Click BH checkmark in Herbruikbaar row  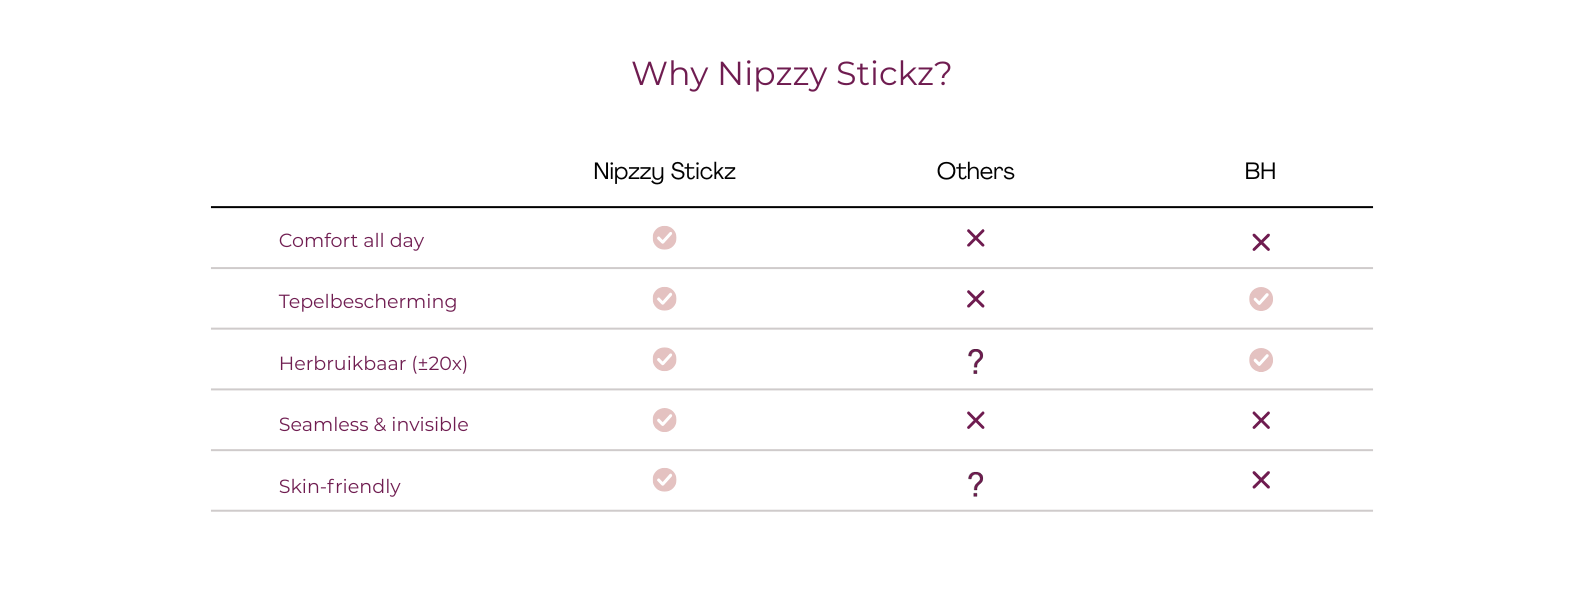1261,360
